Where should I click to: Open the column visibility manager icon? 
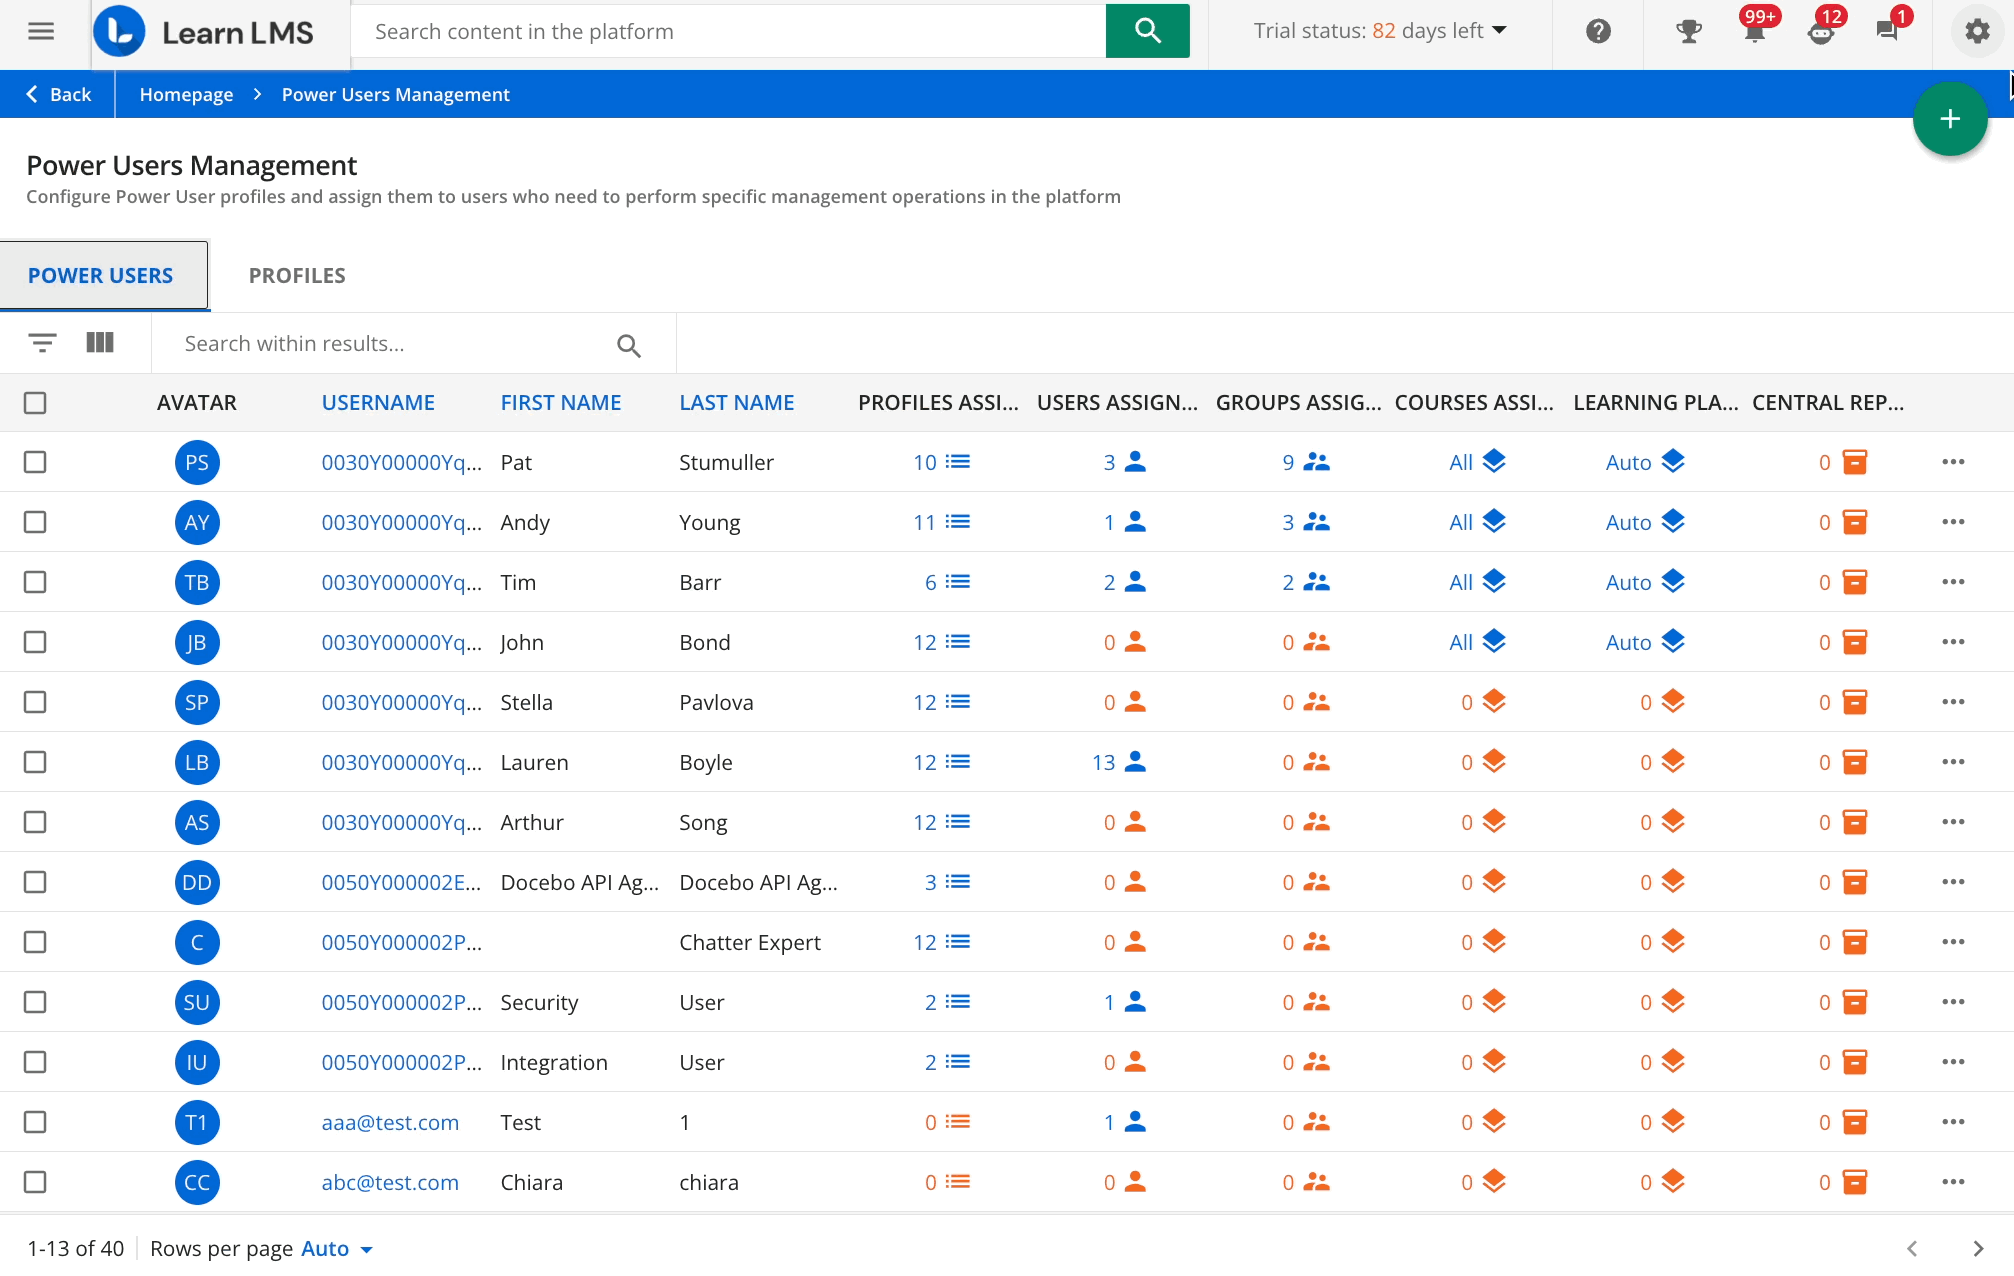point(100,342)
